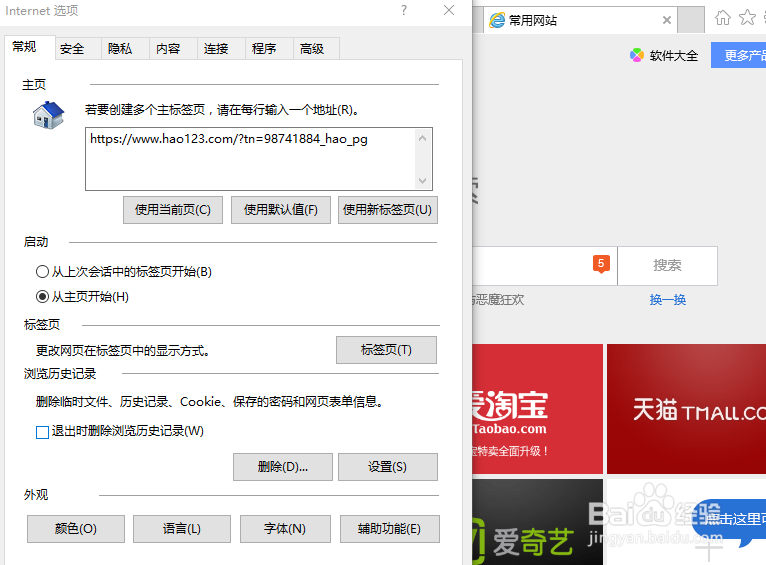Switch to the 高级 tab
The width and height of the screenshot is (766, 565).
coord(312,49)
